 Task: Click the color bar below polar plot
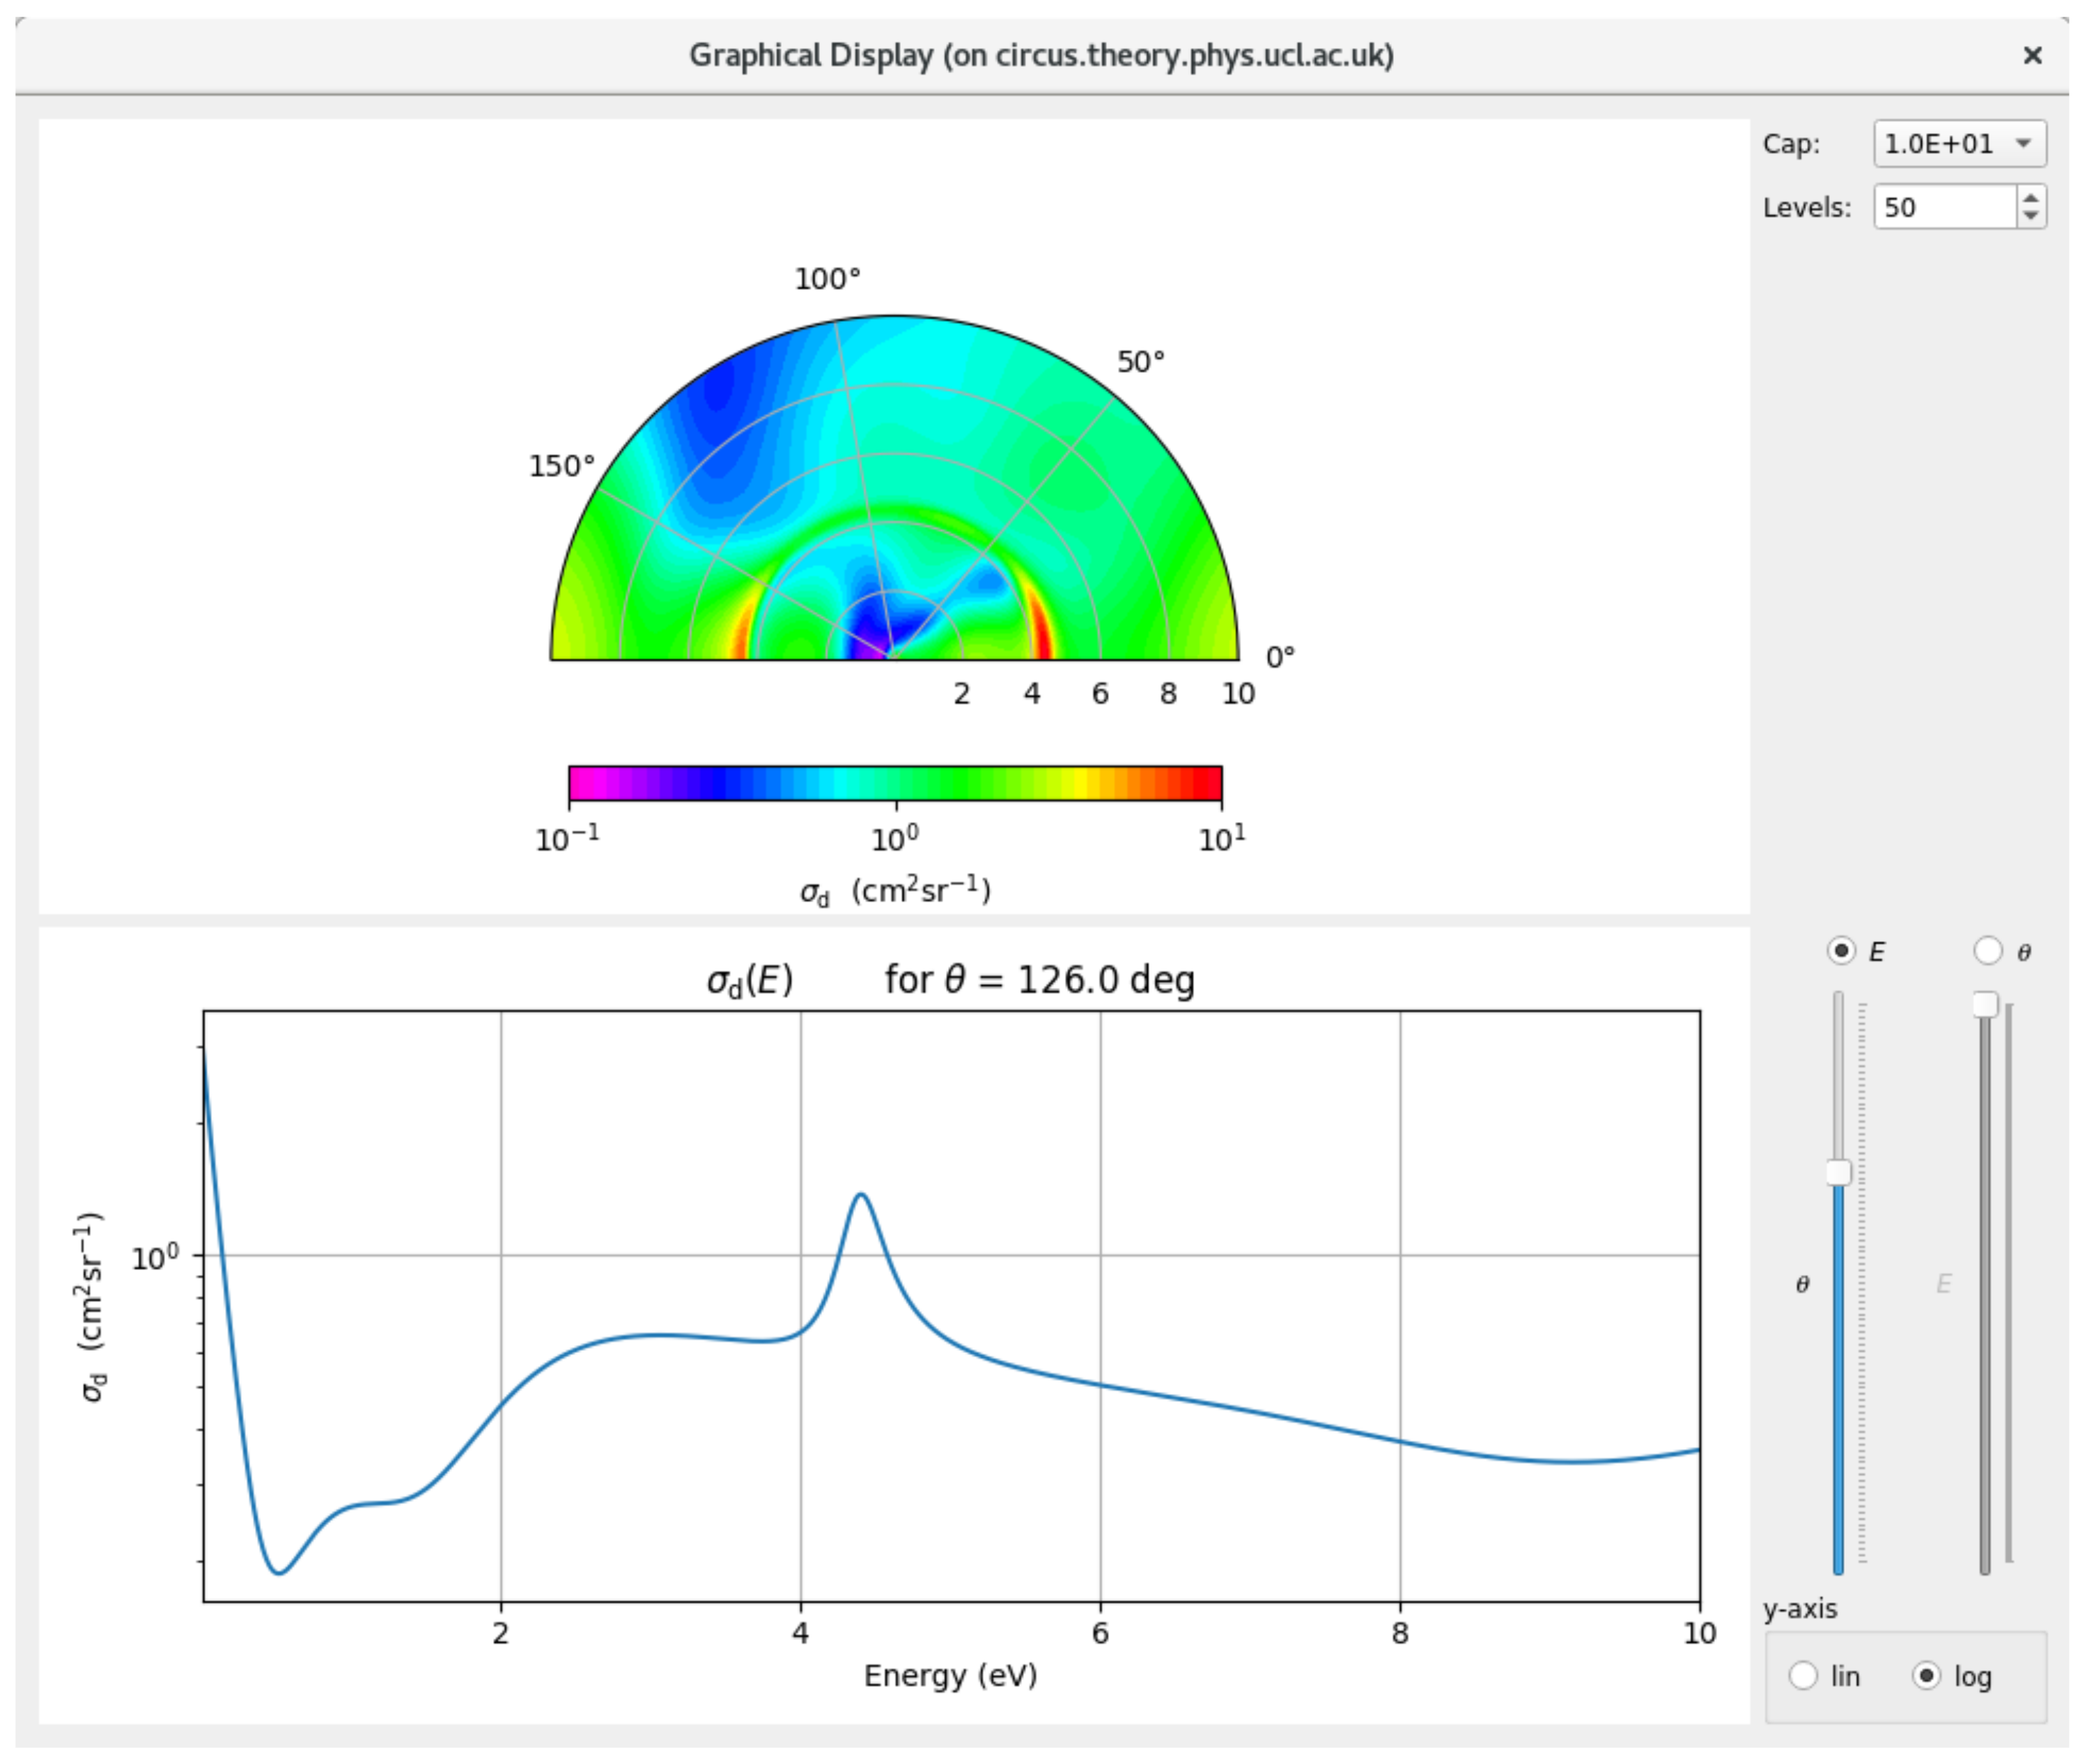(x=894, y=783)
